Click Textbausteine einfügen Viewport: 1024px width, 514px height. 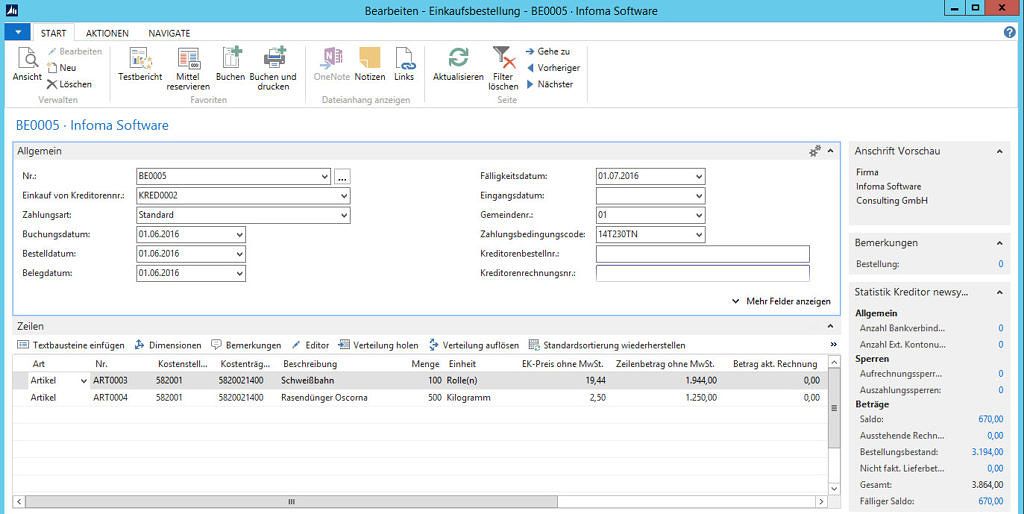tap(71, 345)
